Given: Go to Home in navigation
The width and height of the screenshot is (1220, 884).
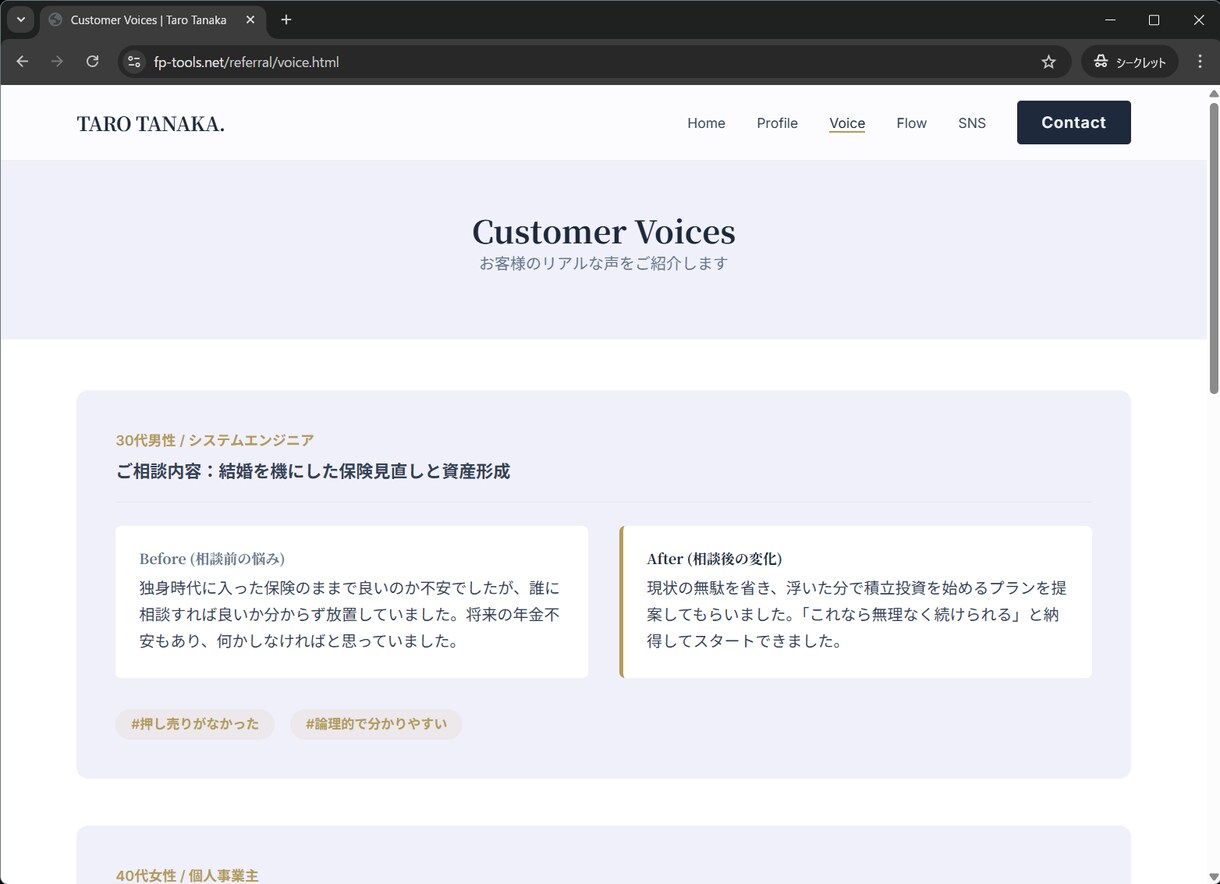Looking at the screenshot, I should tap(706, 123).
